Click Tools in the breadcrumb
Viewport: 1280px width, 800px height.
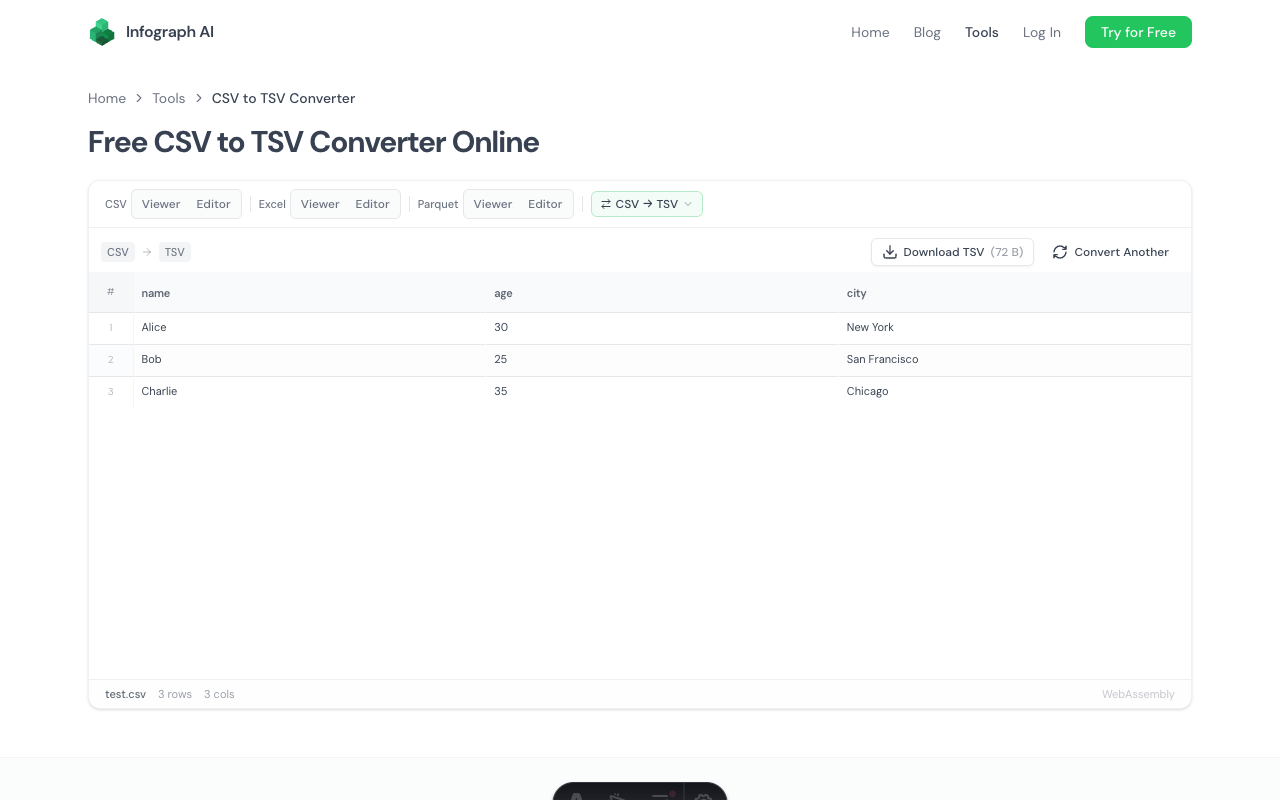tap(169, 98)
